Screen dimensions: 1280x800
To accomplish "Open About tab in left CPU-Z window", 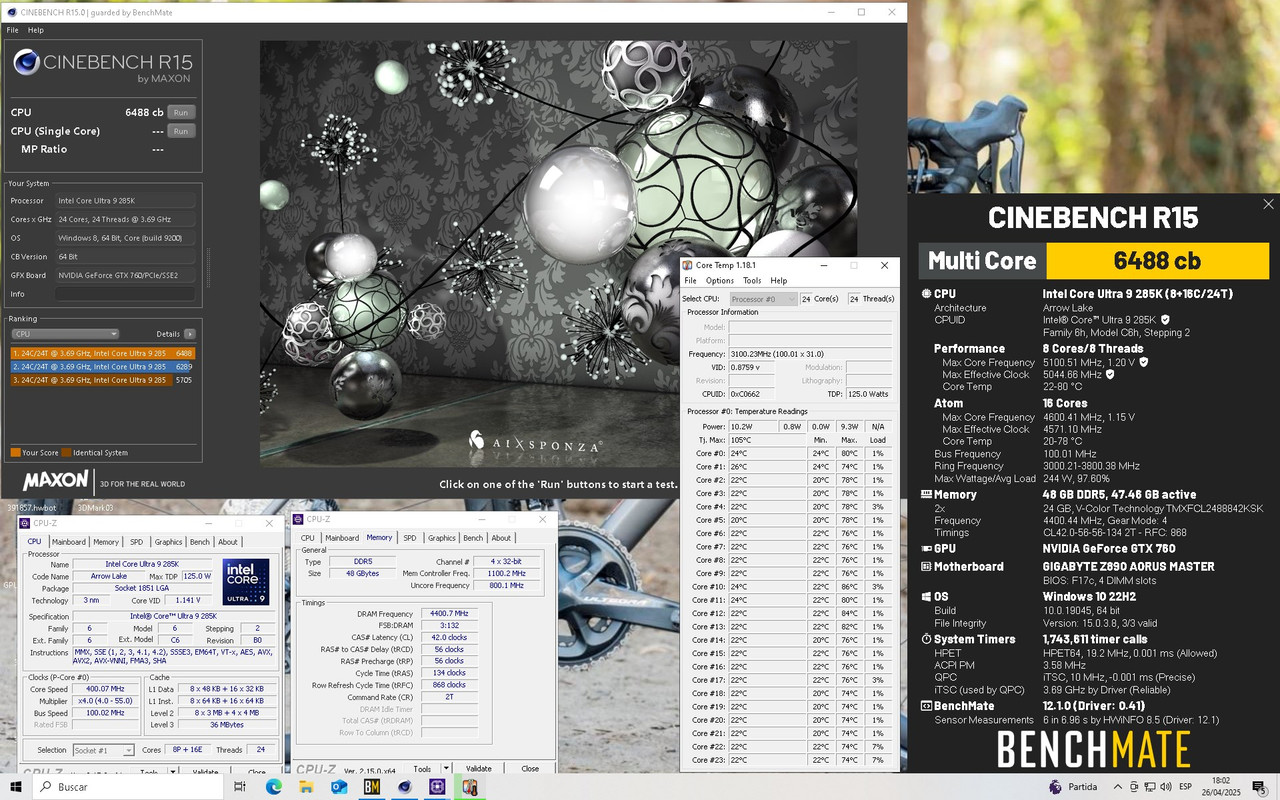I will pos(228,542).
